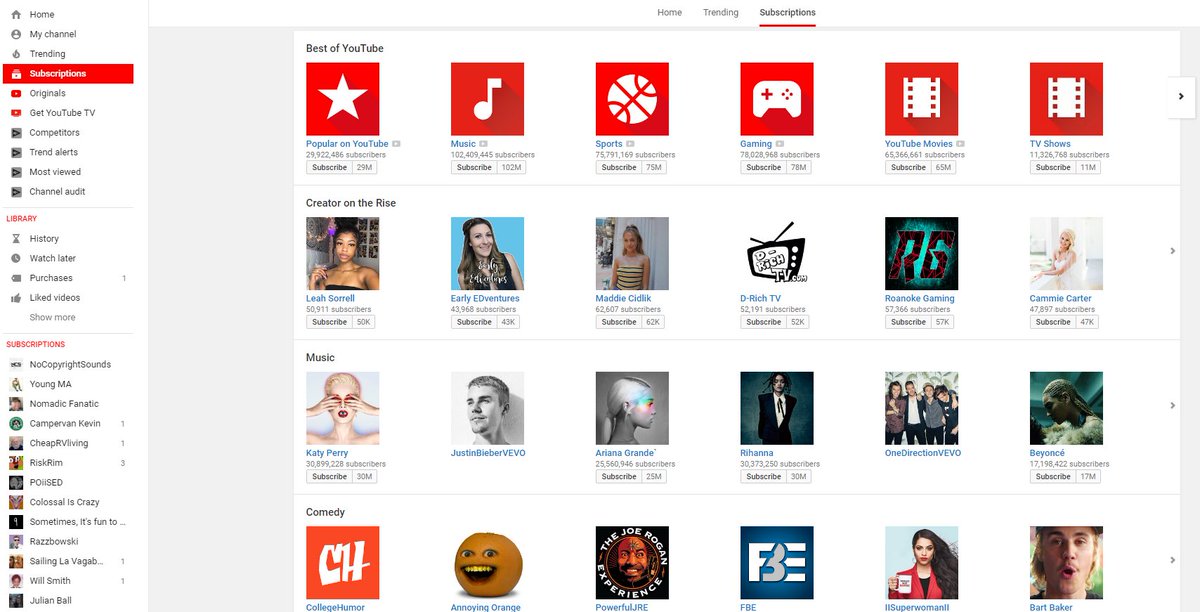Subscribe to Beyoncé
The image size is (1200, 612).
(1053, 476)
